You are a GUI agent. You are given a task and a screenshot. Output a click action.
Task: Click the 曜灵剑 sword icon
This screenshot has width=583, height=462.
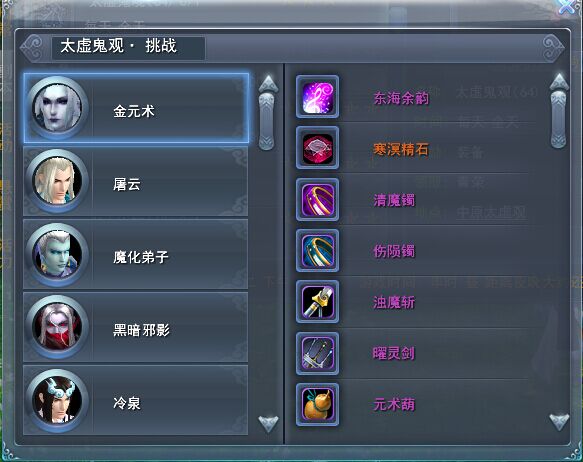(317, 353)
